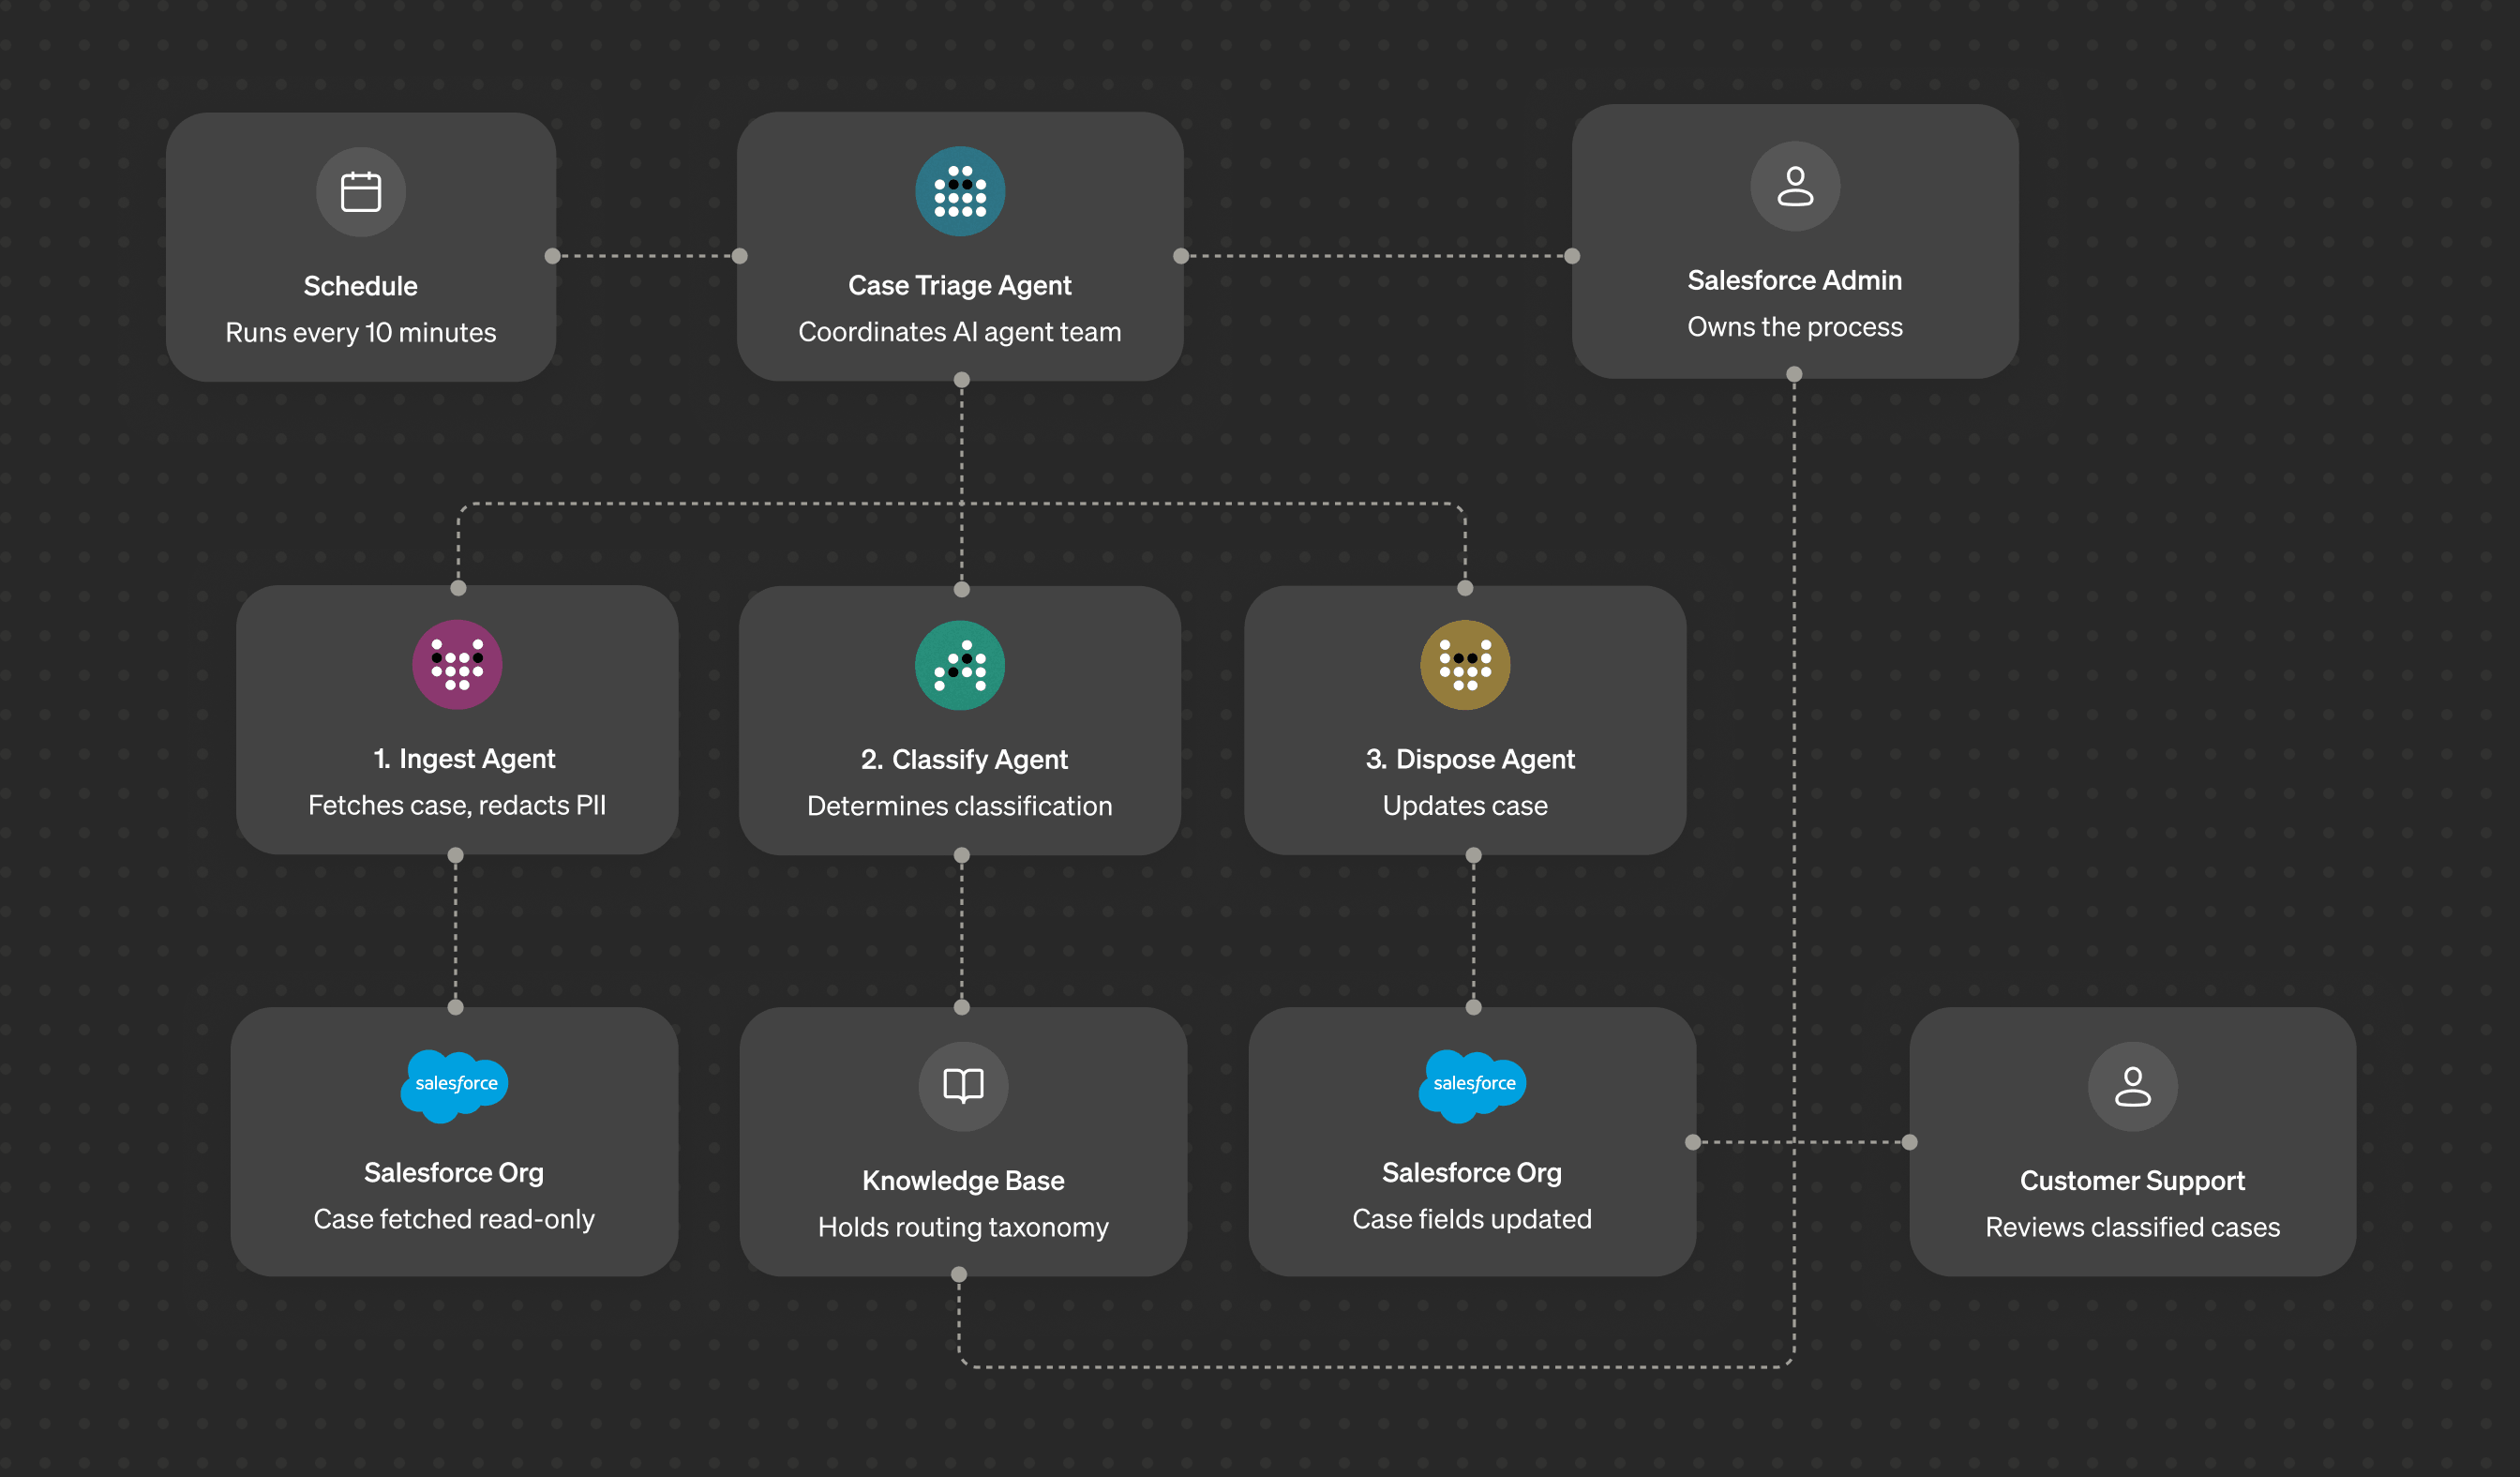2520x1477 pixels.
Task: Click connector dot on Case Triage Agent's right edge
Action: tap(1181, 256)
